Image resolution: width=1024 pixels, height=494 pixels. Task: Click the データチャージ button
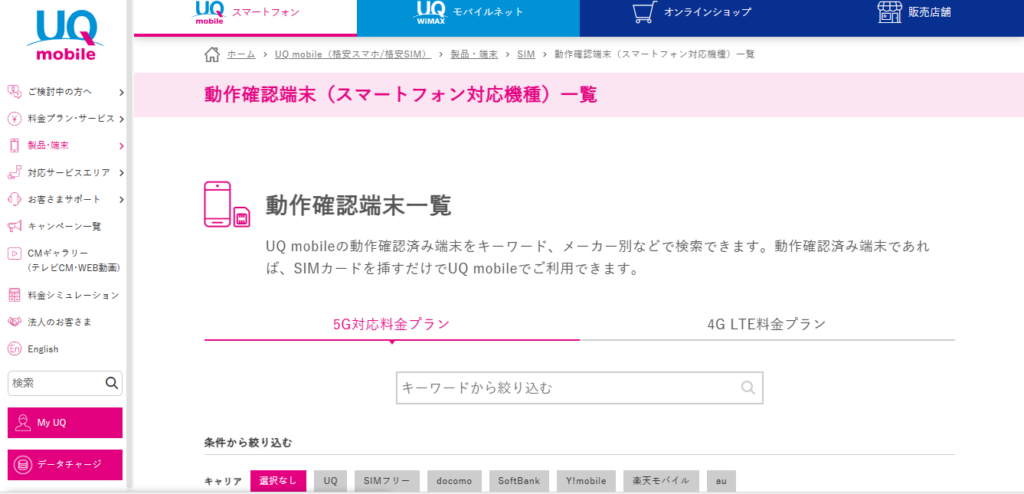click(x=65, y=465)
